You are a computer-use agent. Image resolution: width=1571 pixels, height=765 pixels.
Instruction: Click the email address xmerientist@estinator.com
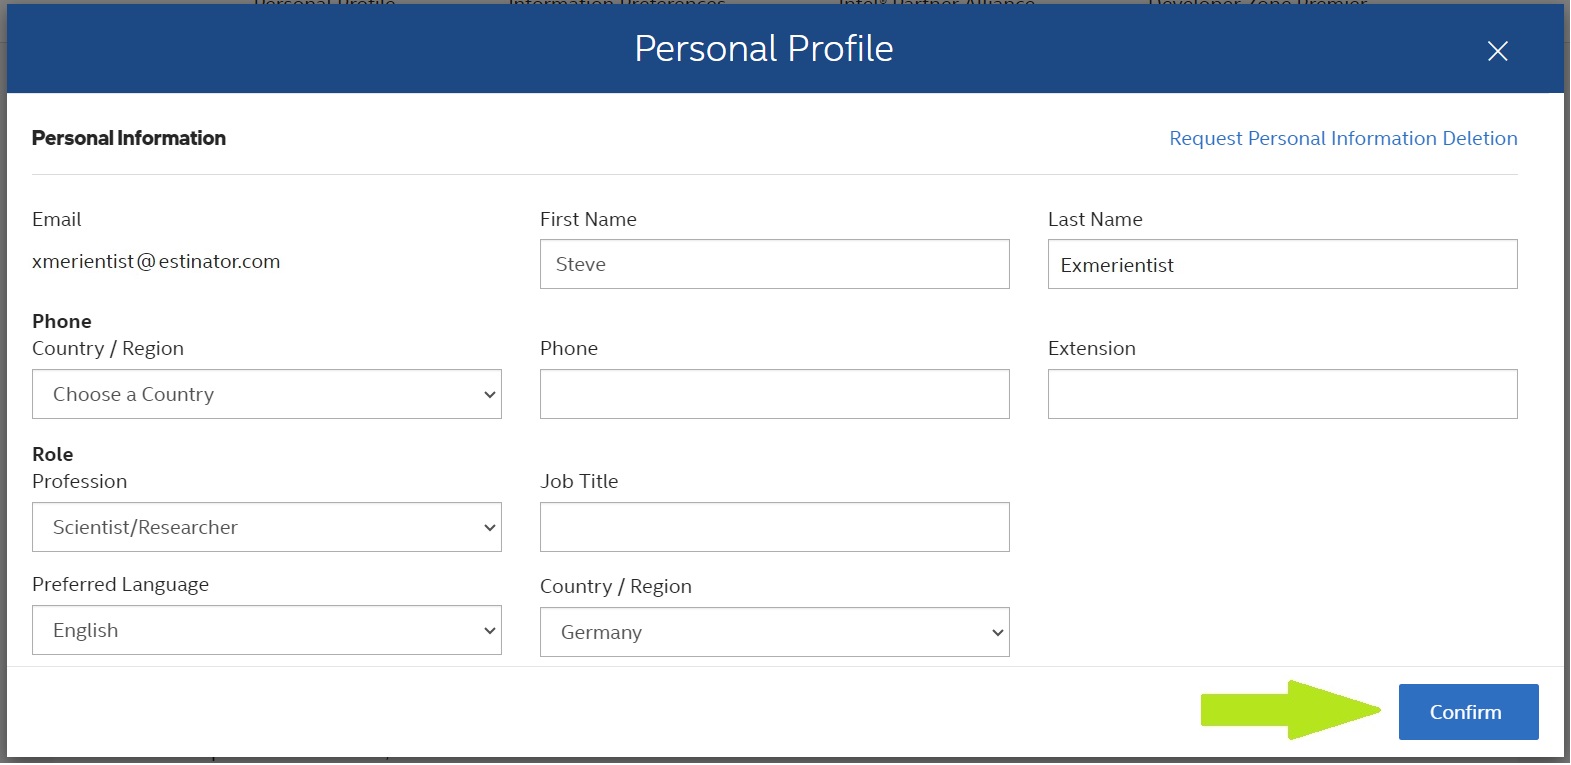tap(156, 261)
